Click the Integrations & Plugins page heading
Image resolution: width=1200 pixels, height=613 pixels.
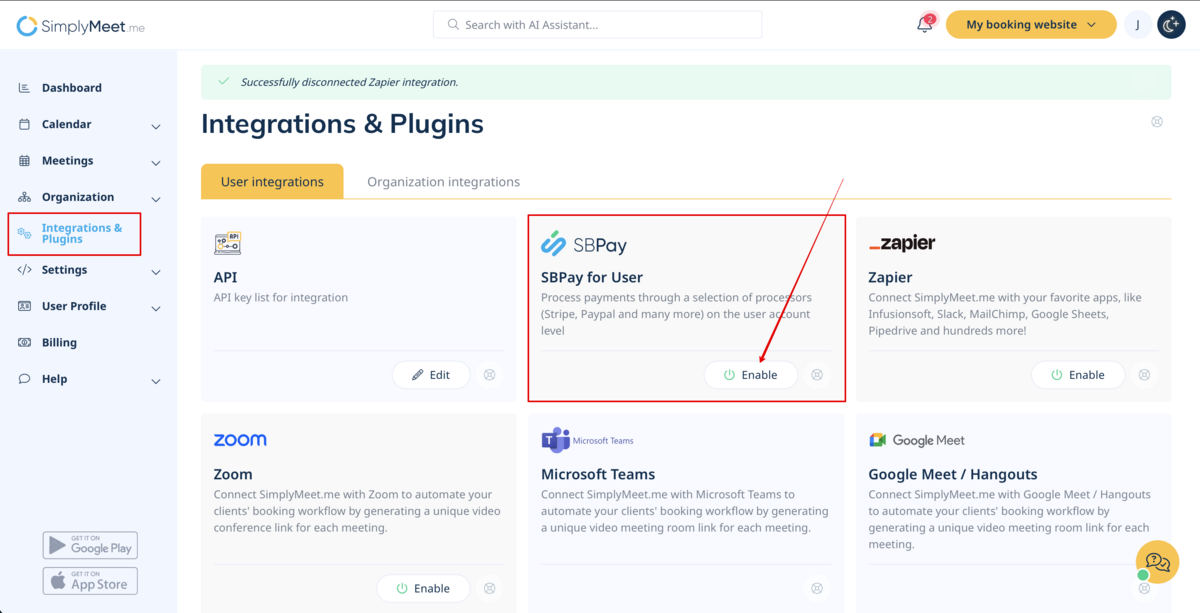[342, 124]
